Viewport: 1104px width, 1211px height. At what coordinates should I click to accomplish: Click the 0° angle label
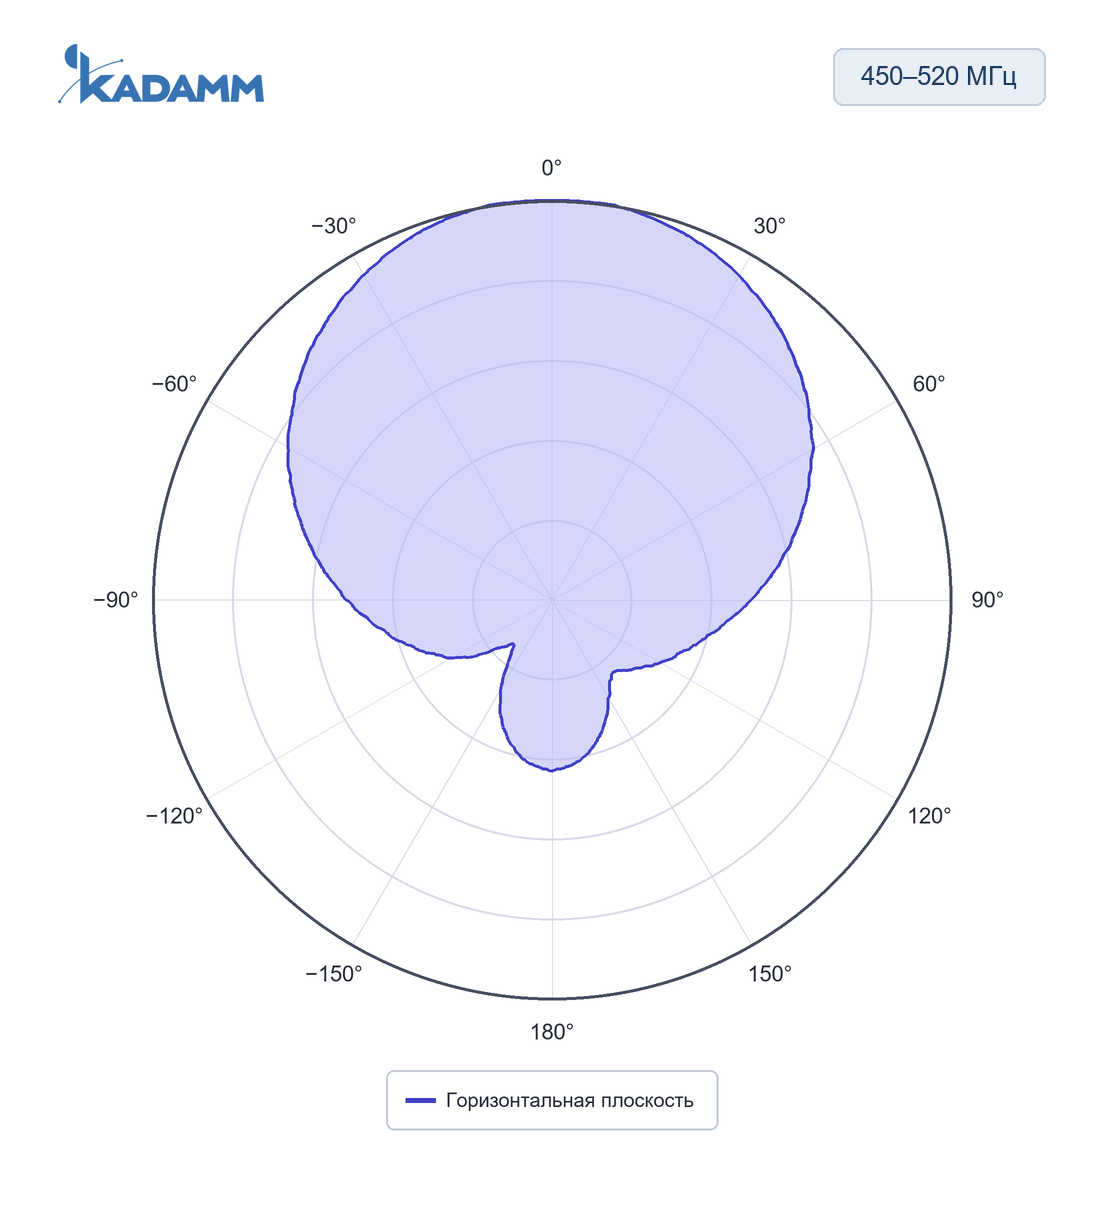552,168
